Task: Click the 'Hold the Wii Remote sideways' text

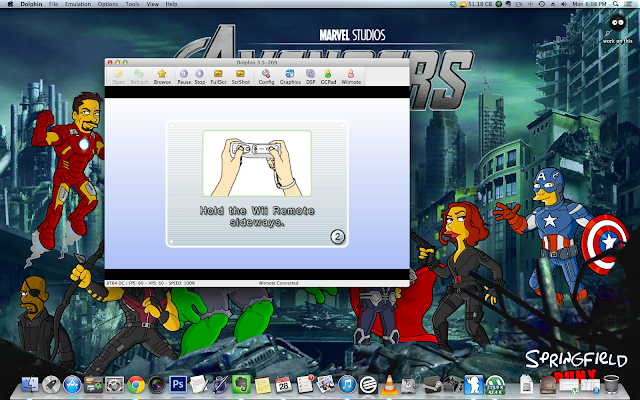Action: 257,216
